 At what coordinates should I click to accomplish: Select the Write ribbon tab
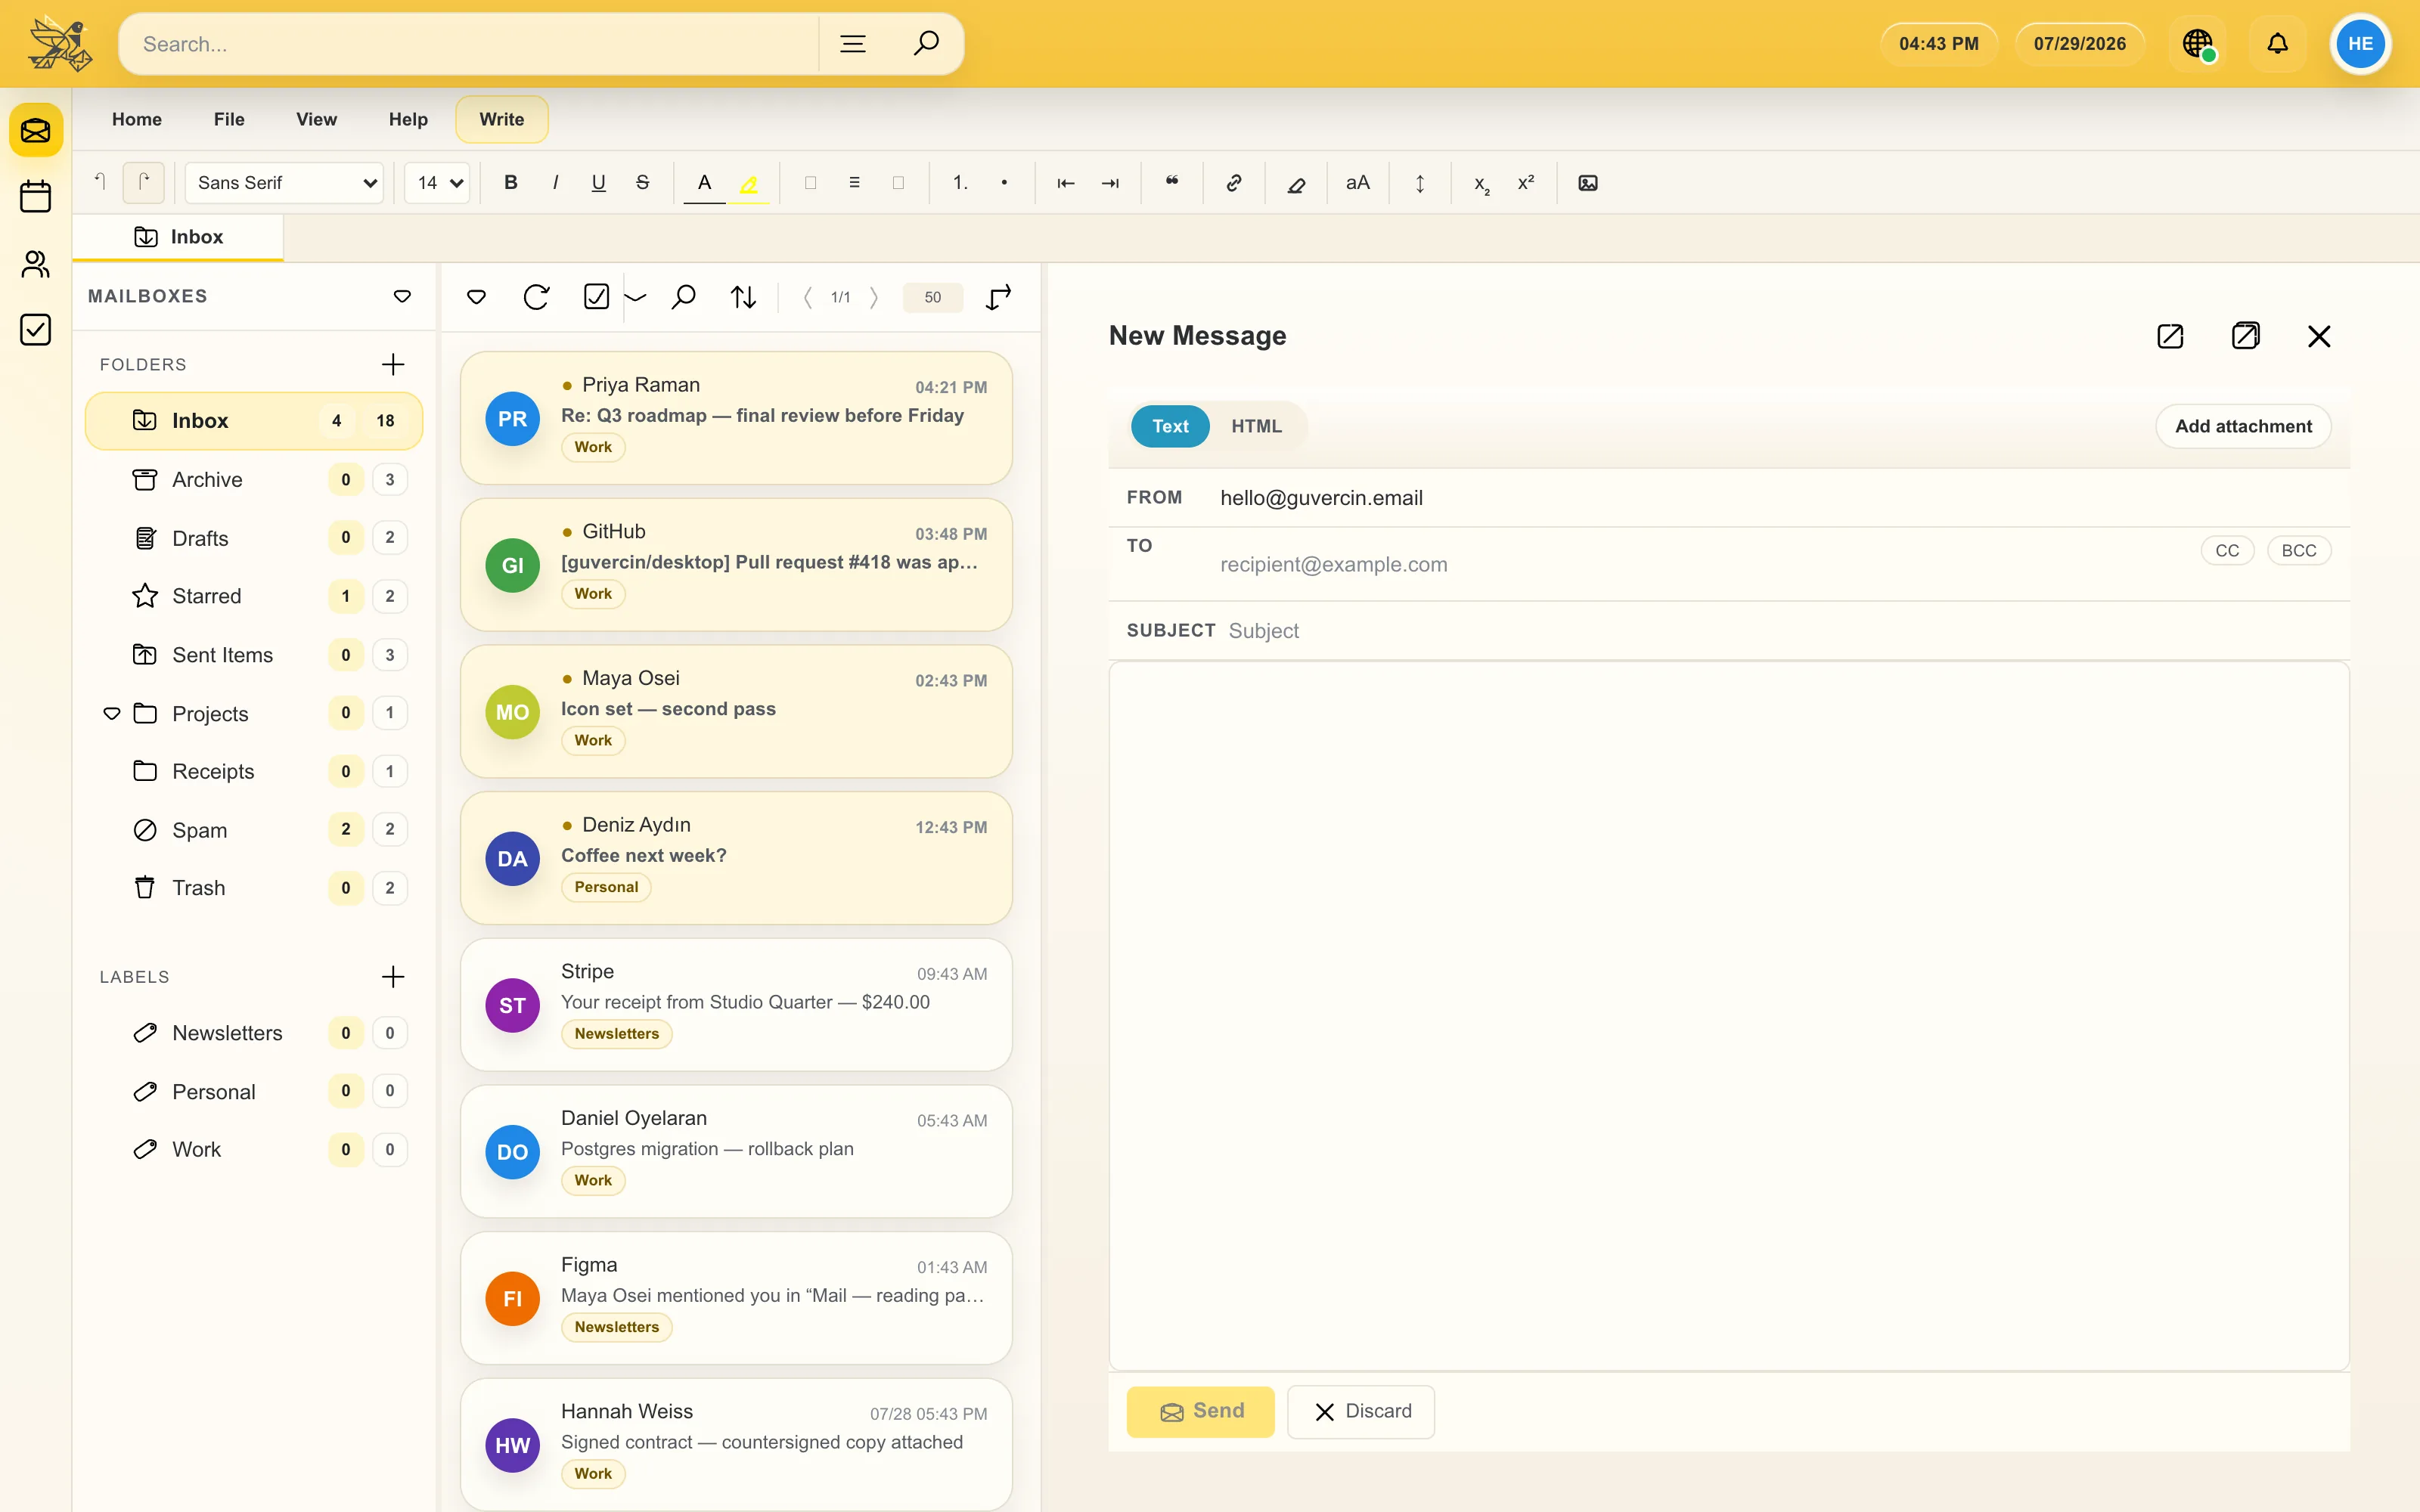tap(501, 119)
